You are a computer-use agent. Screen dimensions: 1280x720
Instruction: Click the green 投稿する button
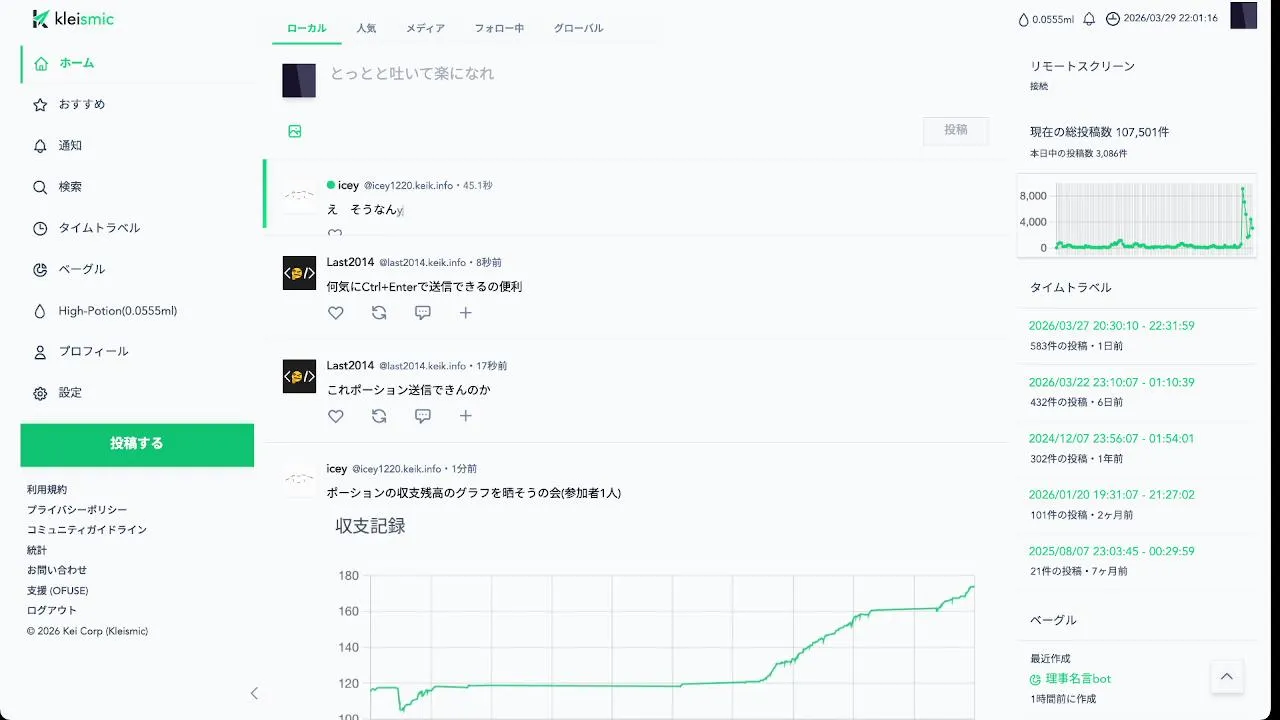137,445
